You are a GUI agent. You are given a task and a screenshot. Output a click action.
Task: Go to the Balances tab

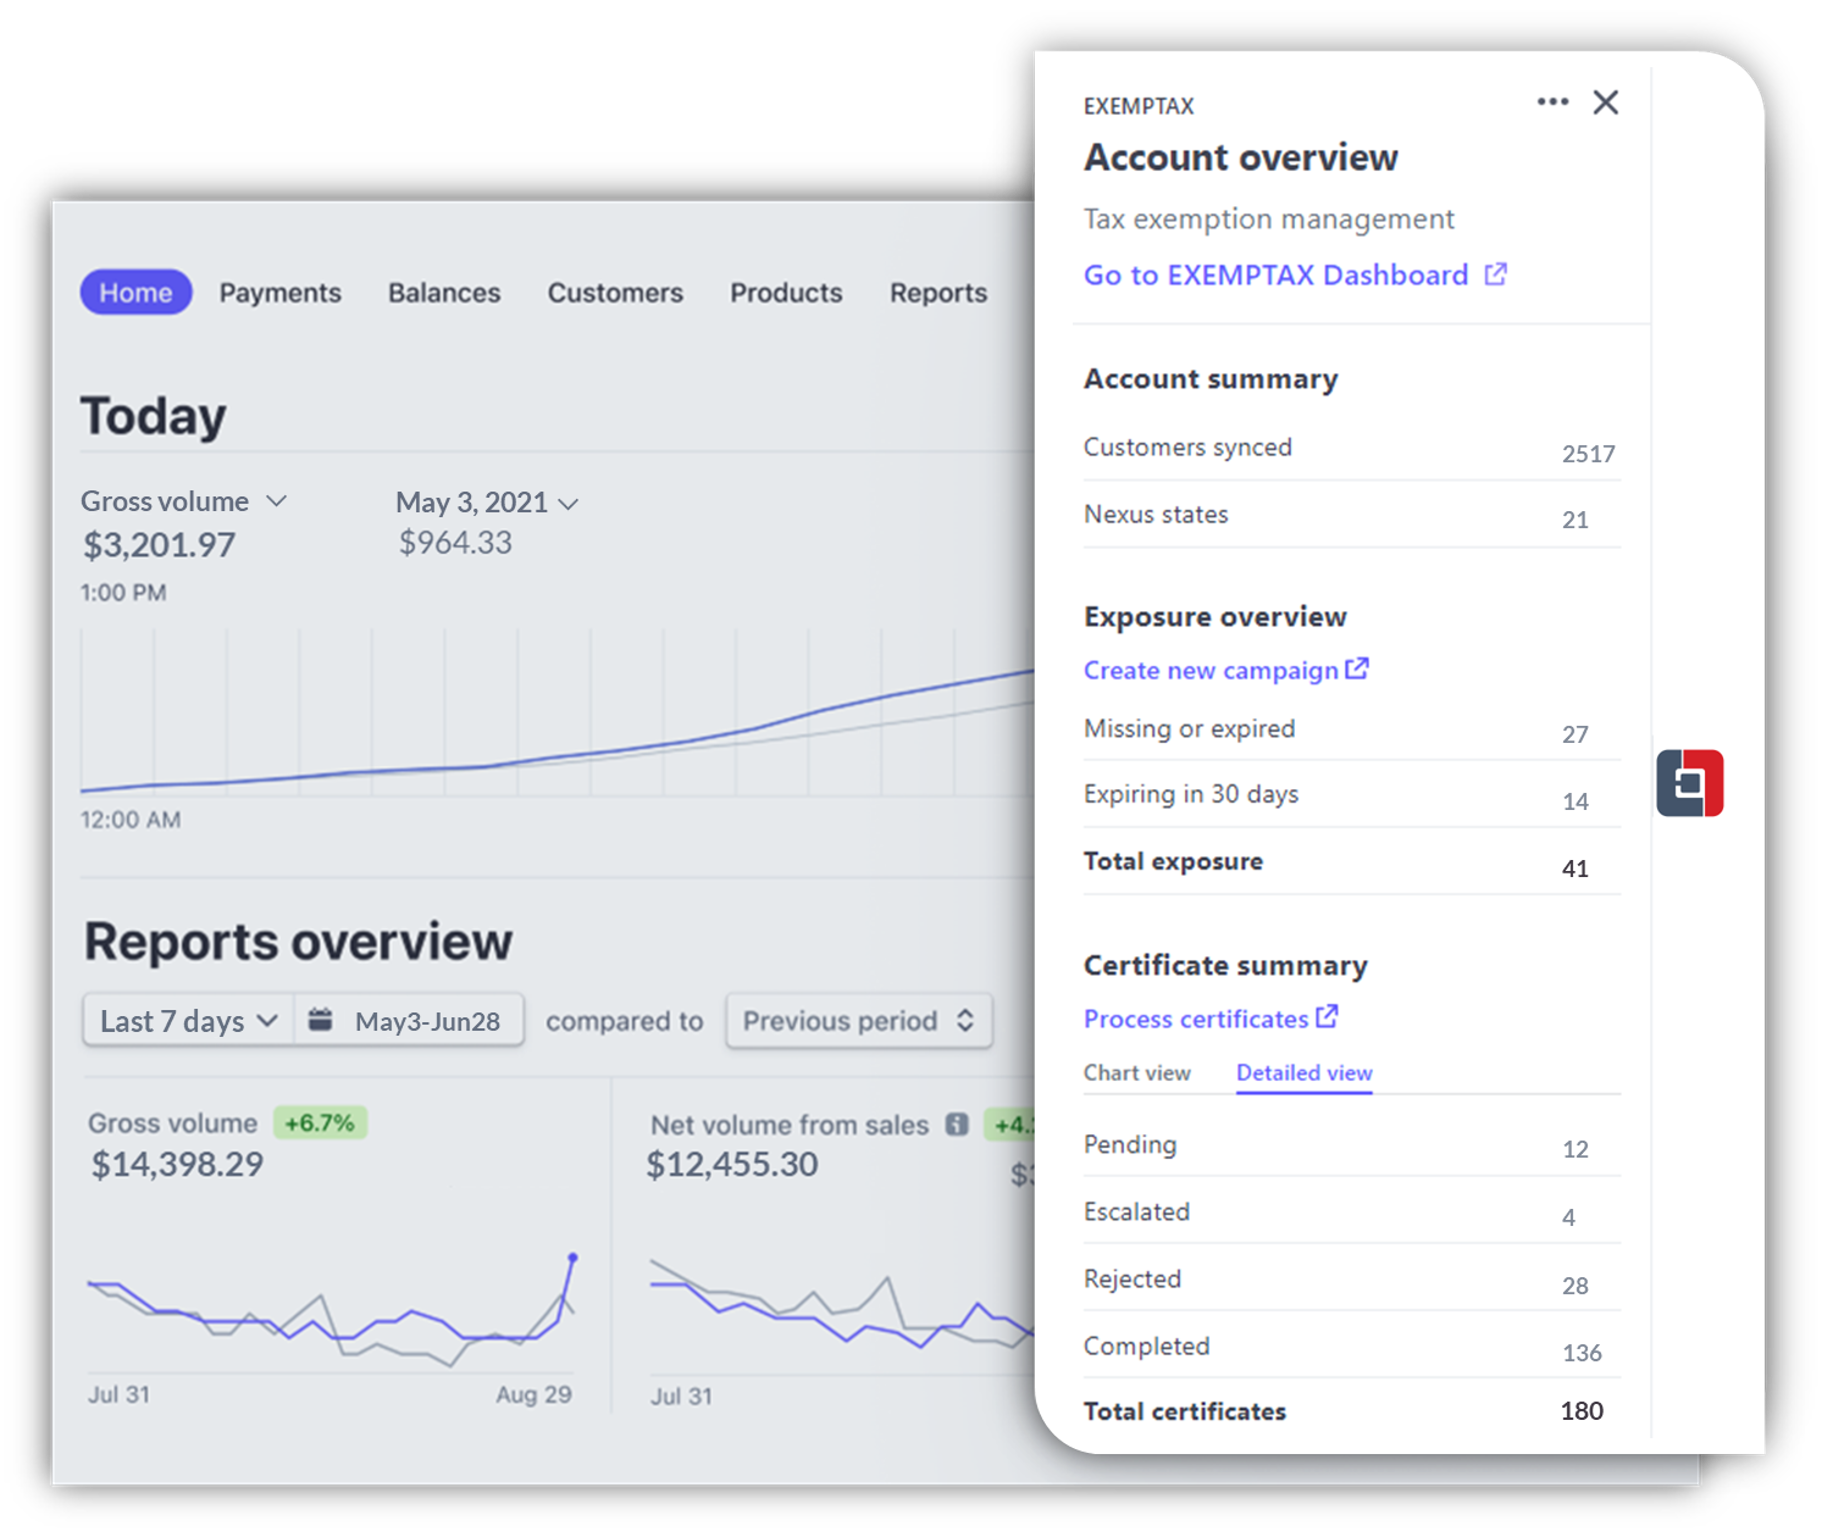[444, 292]
